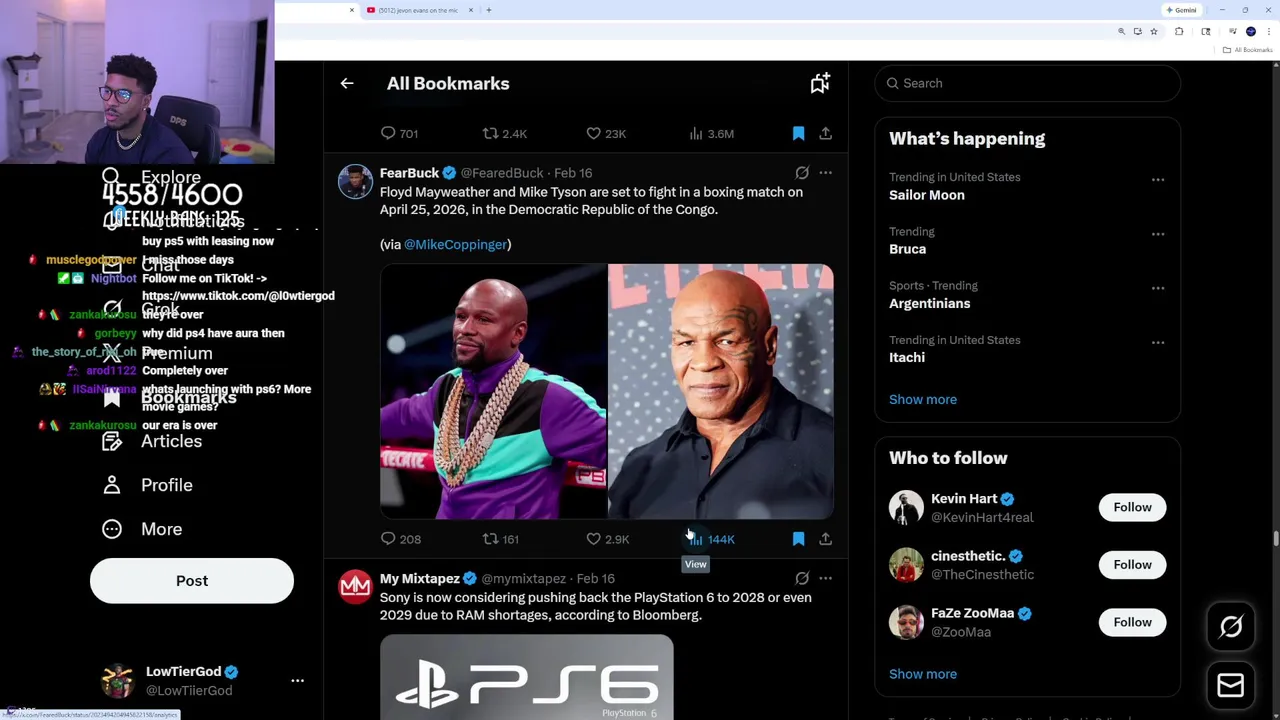Click the add bookmark folder icon
The width and height of the screenshot is (1280, 720).
[x=820, y=84]
